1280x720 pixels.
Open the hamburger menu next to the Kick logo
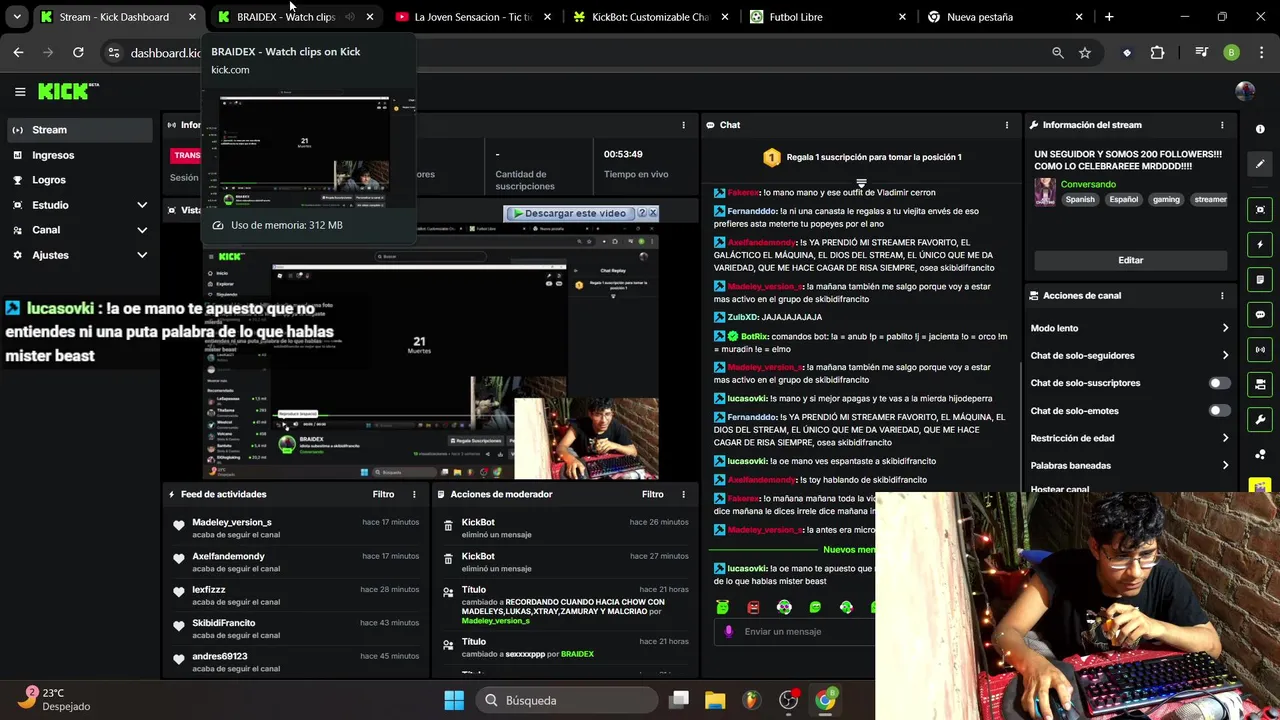click(20, 92)
